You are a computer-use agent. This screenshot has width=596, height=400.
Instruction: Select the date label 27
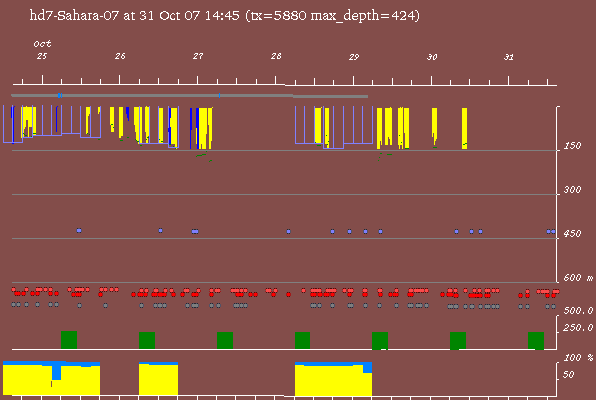198,56
